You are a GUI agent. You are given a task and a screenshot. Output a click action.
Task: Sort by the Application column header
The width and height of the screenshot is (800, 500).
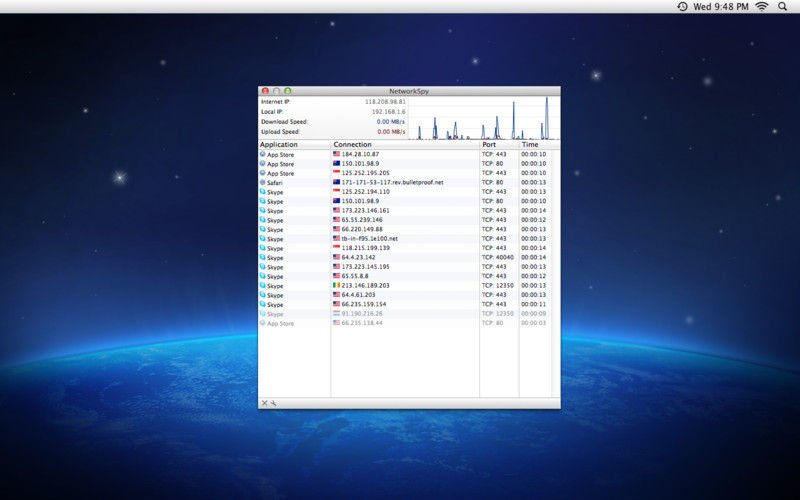pos(294,144)
